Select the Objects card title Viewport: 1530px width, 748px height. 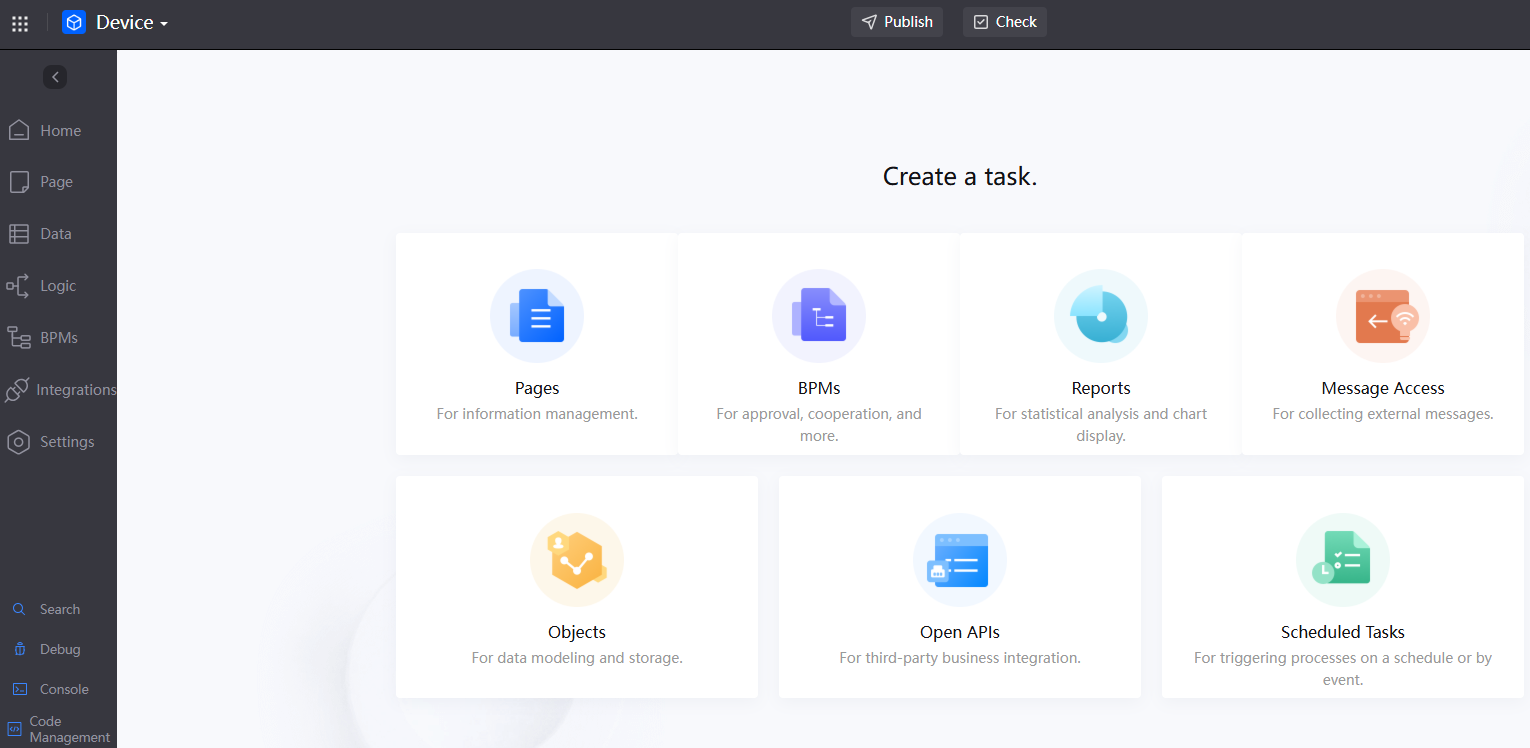[x=577, y=632]
